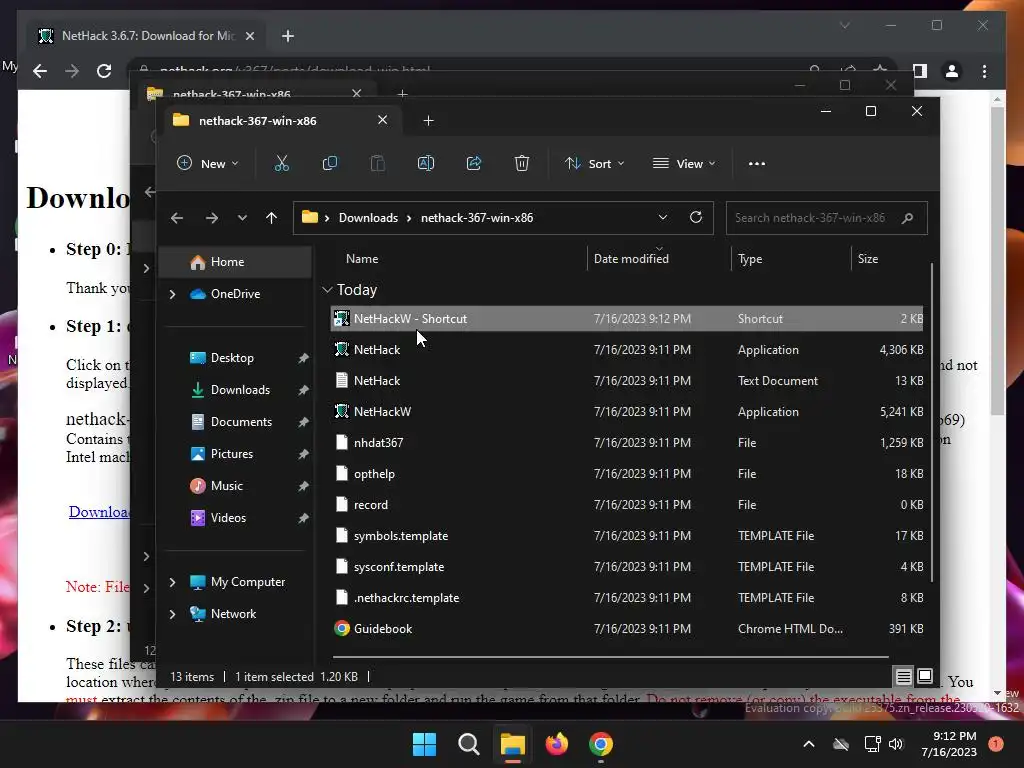Open Windows Start menu
Screen dimensions: 1024x768
point(424,744)
